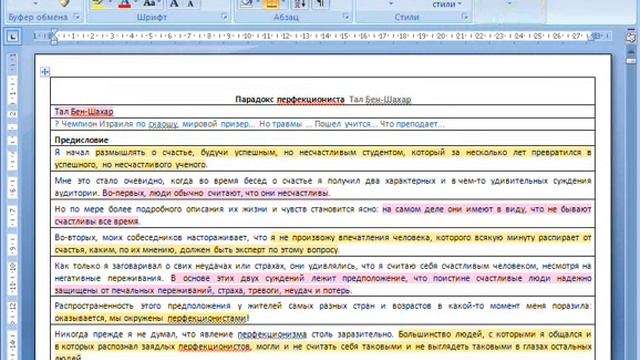640x360 pixels.
Task: Click the right indent marker on the ruler
Action: [592, 37]
